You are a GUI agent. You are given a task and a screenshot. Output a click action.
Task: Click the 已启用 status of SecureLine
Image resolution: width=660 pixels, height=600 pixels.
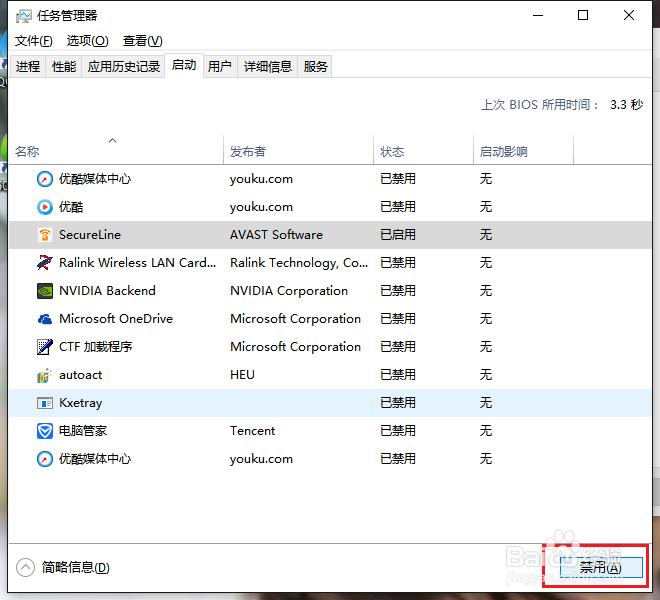click(x=398, y=235)
